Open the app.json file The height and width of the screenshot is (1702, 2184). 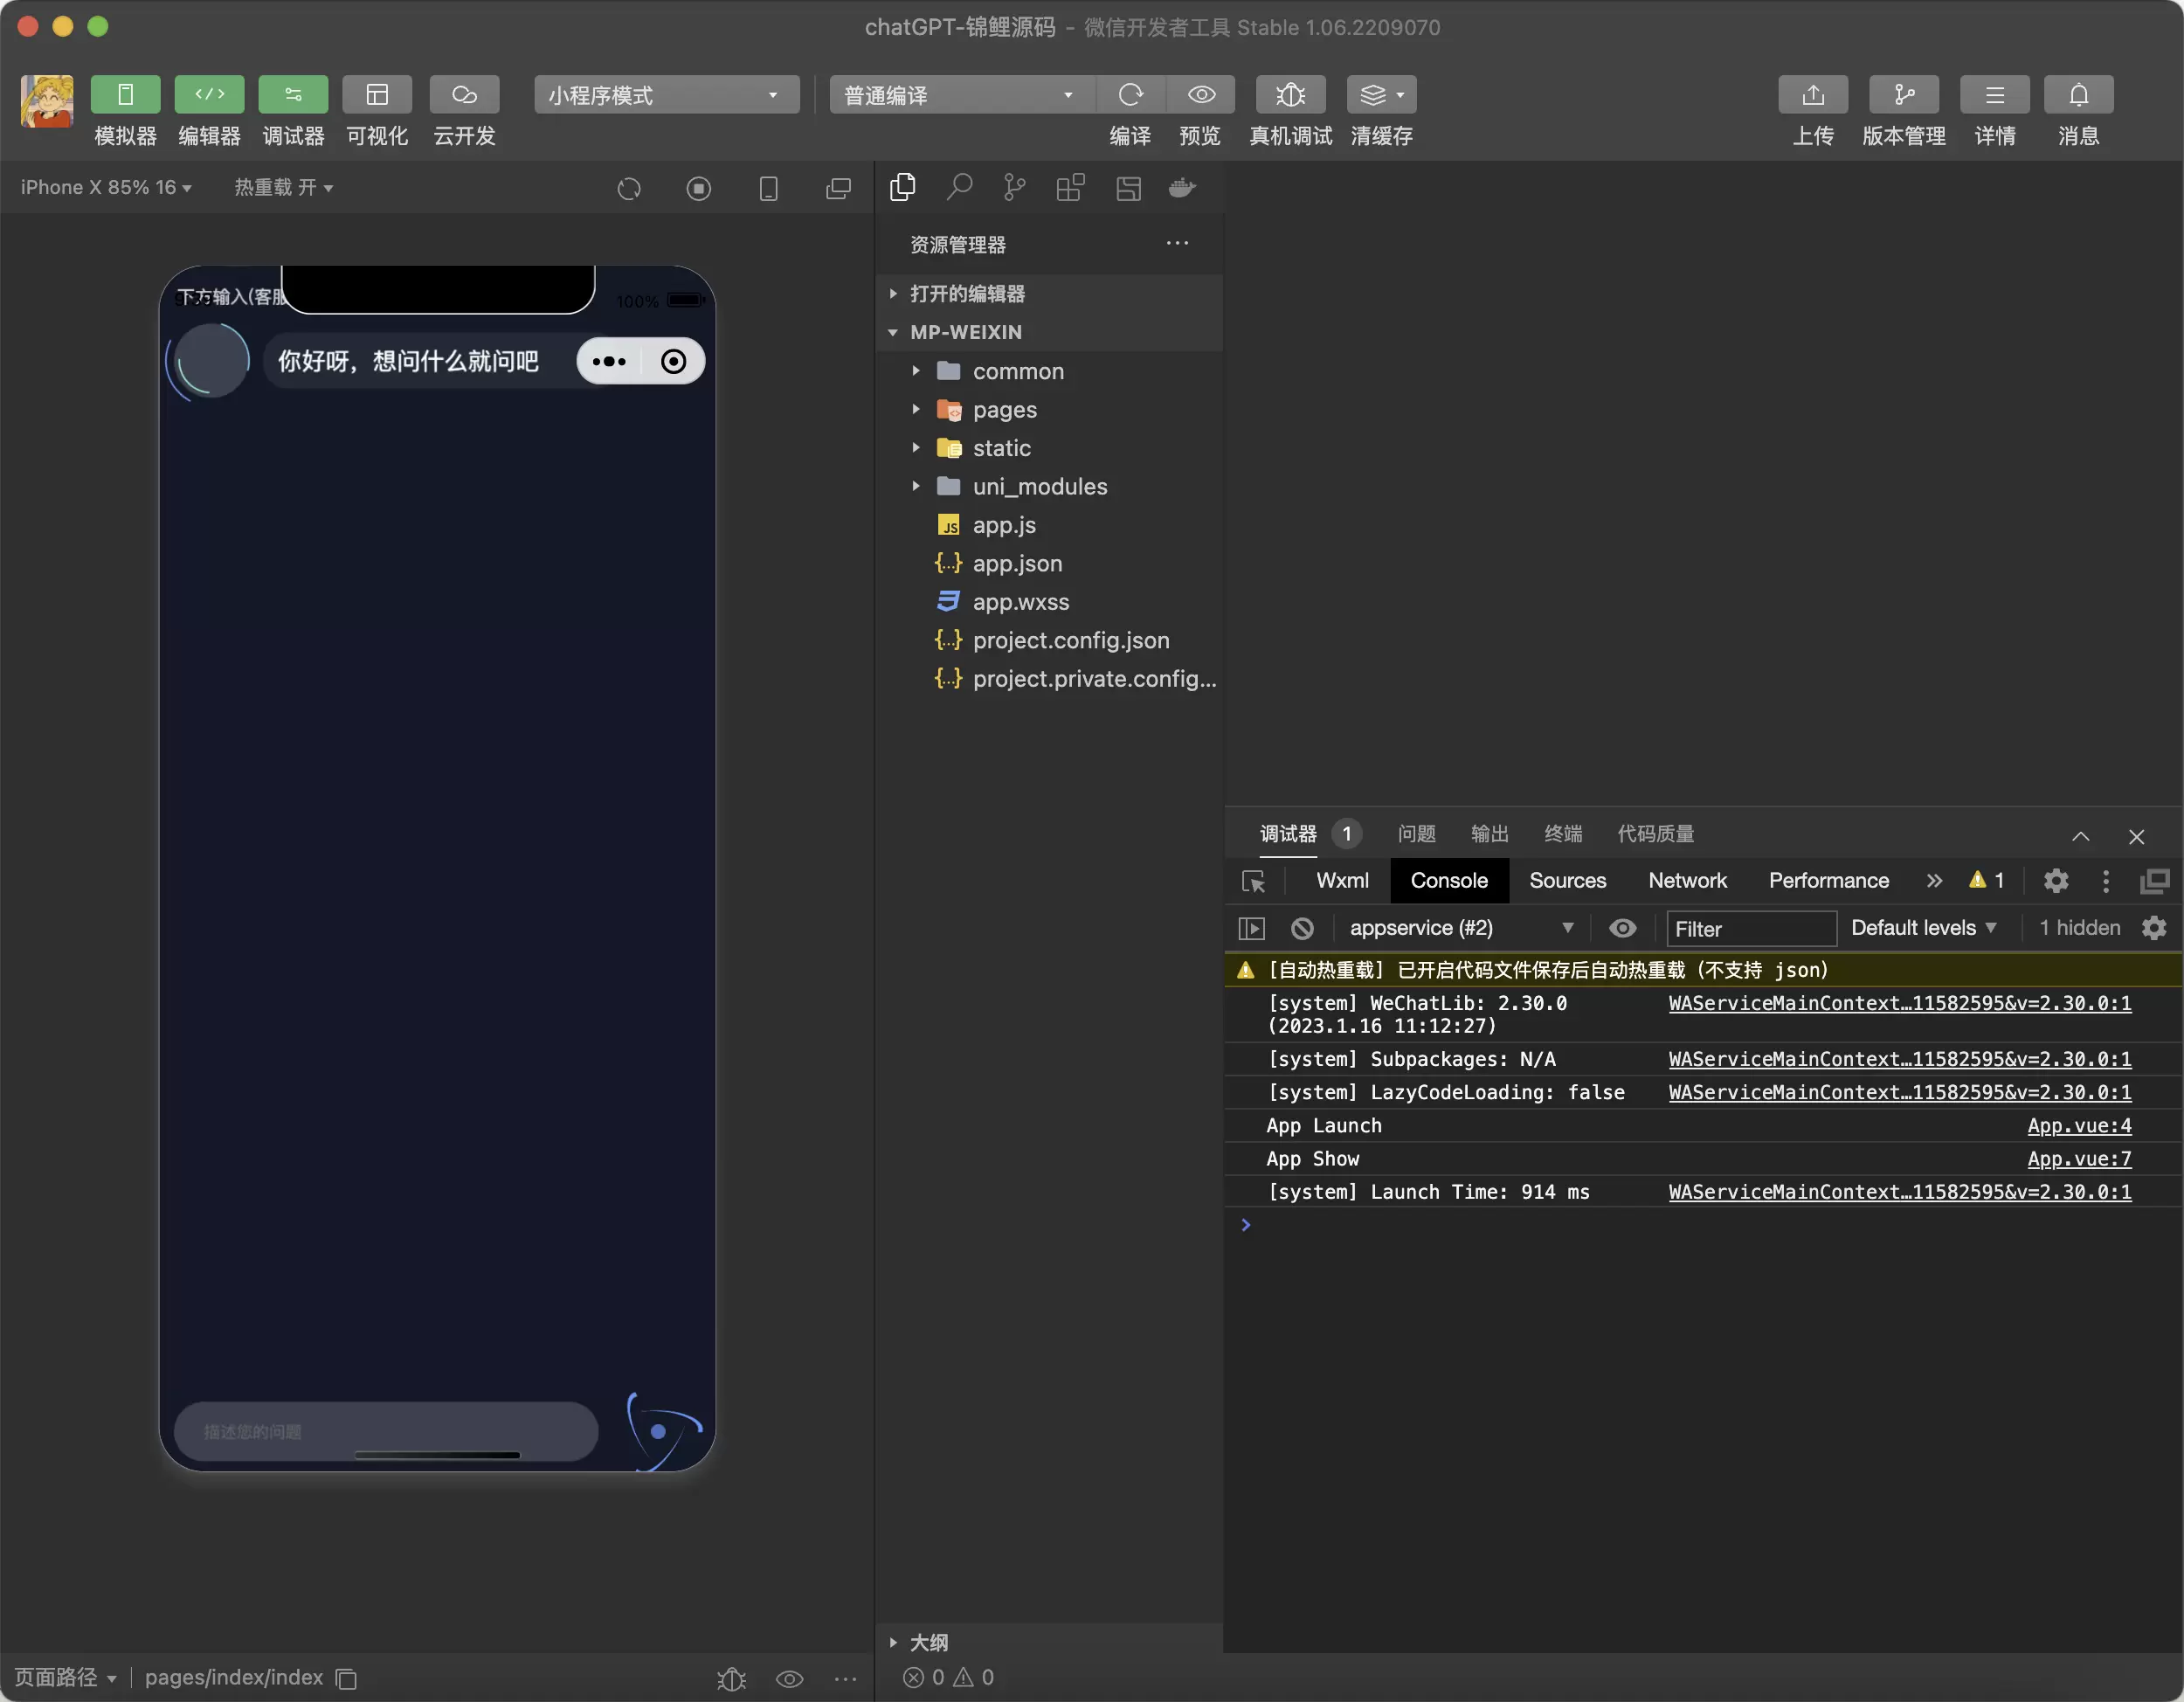coord(1050,563)
